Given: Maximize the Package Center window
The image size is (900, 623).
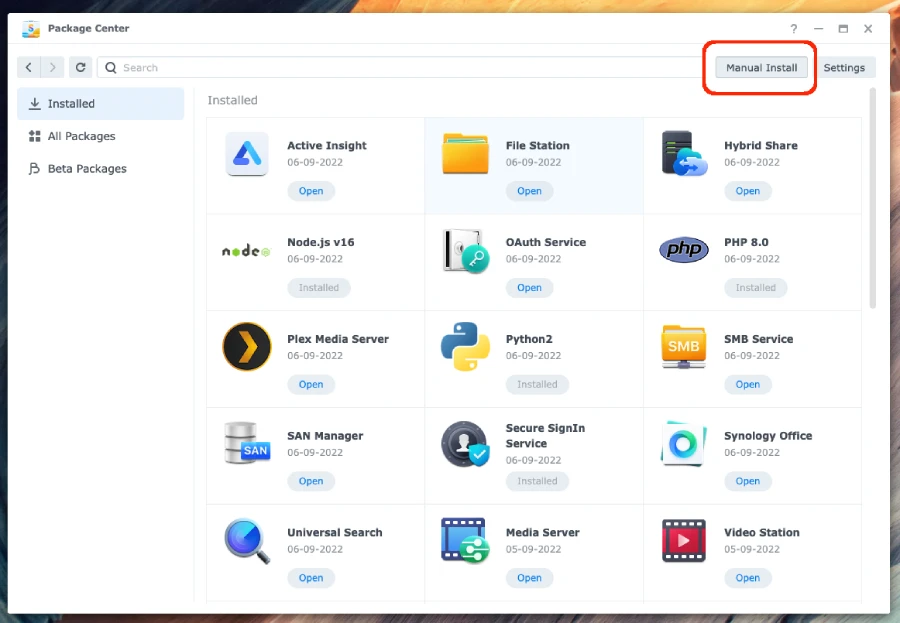Looking at the screenshot, I should coord(843,29).
